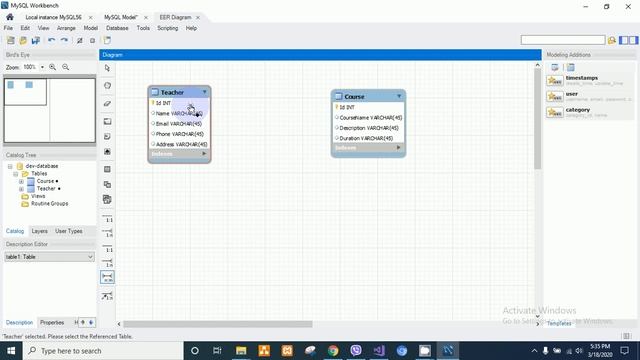The image size is (640, 360).
Task: Open File Explorer from the taskbar
Action: 241,351
